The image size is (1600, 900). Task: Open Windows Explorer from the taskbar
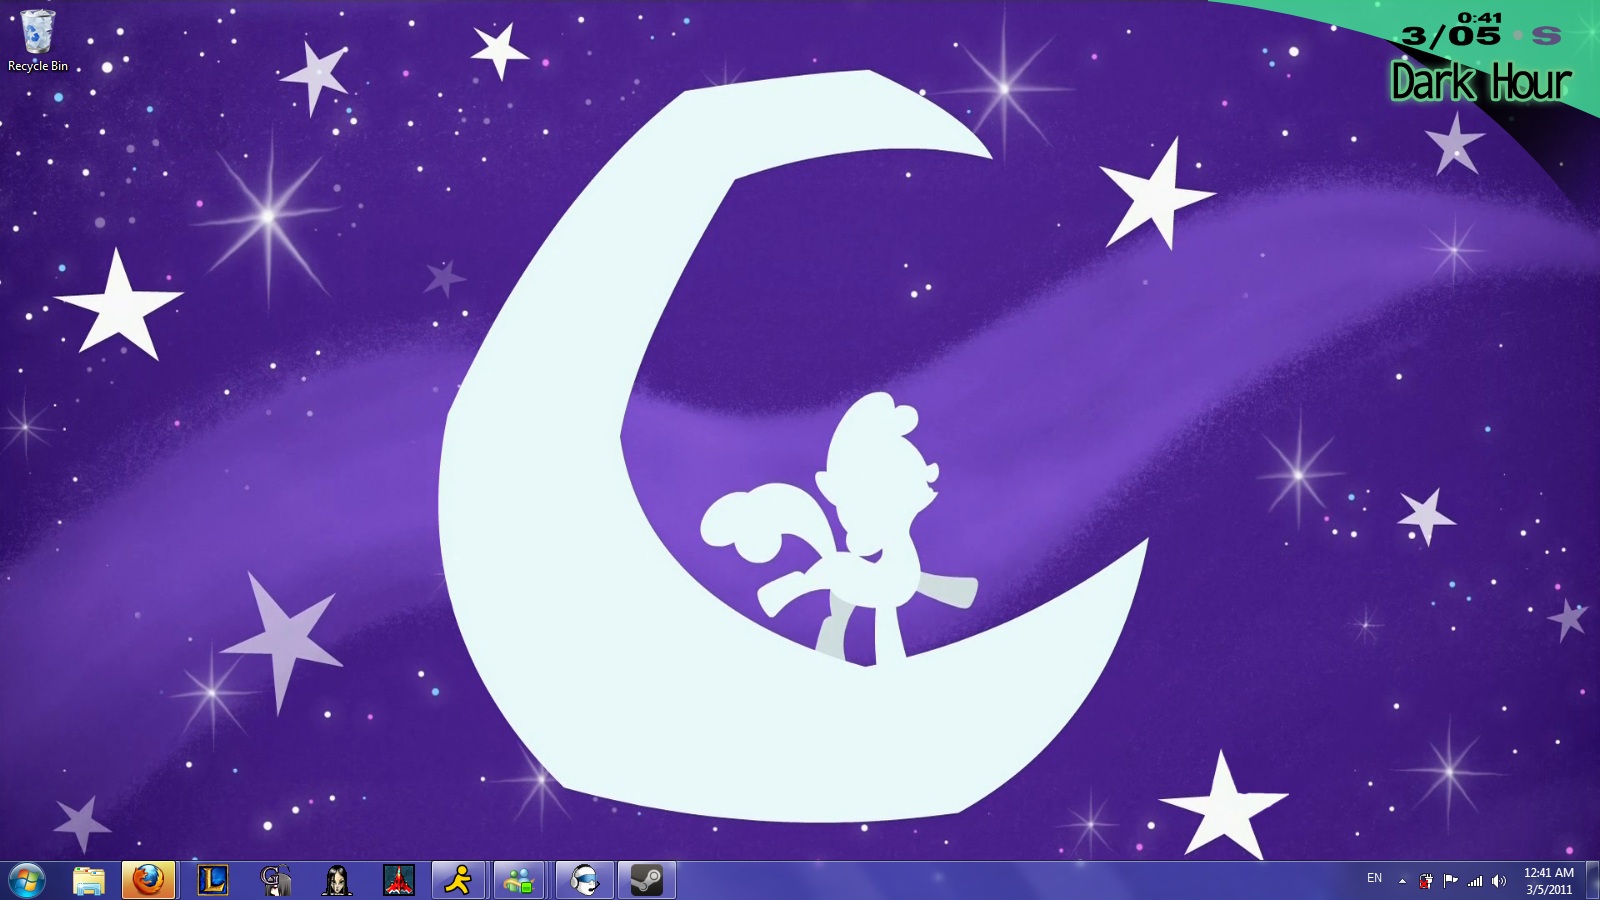[x=89, y=881]
